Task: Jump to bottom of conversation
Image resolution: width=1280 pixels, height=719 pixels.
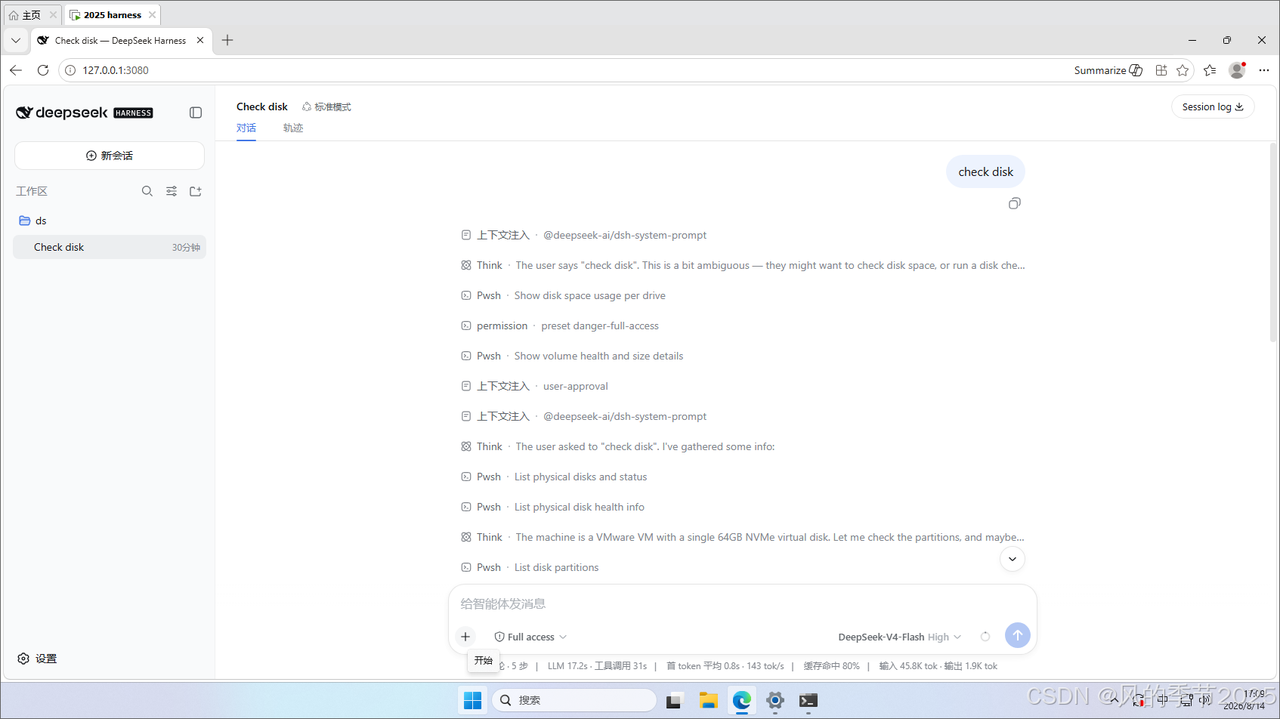Action: click(x=1012, y=559)
